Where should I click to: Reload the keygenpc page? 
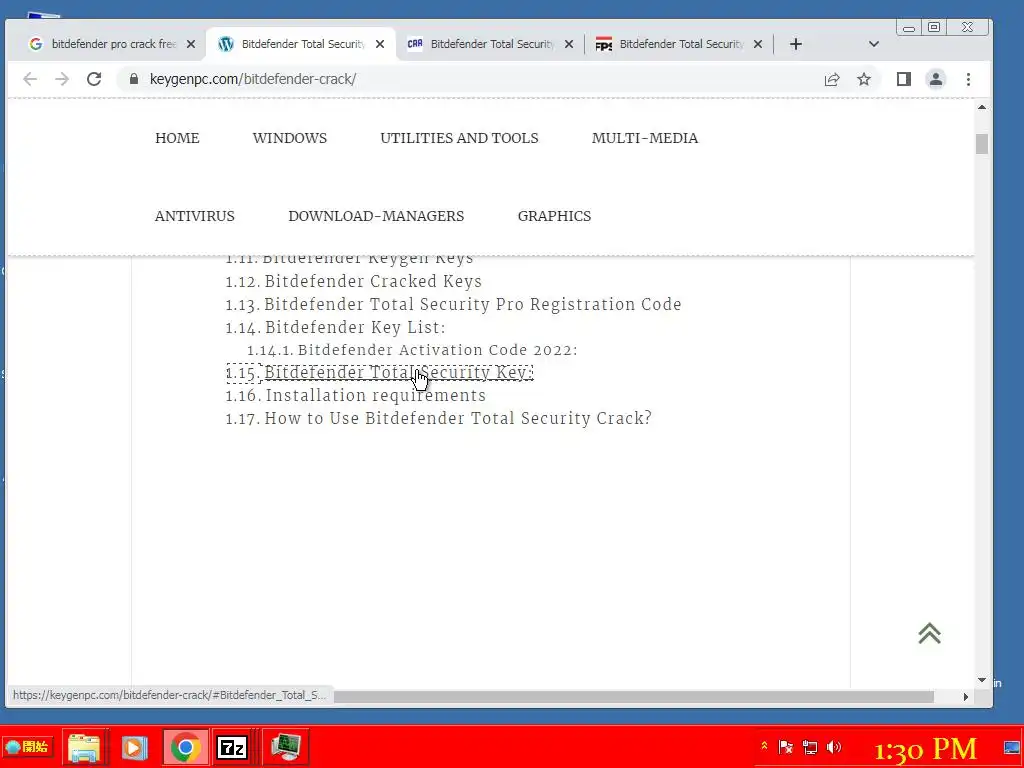tap(94, 79)
